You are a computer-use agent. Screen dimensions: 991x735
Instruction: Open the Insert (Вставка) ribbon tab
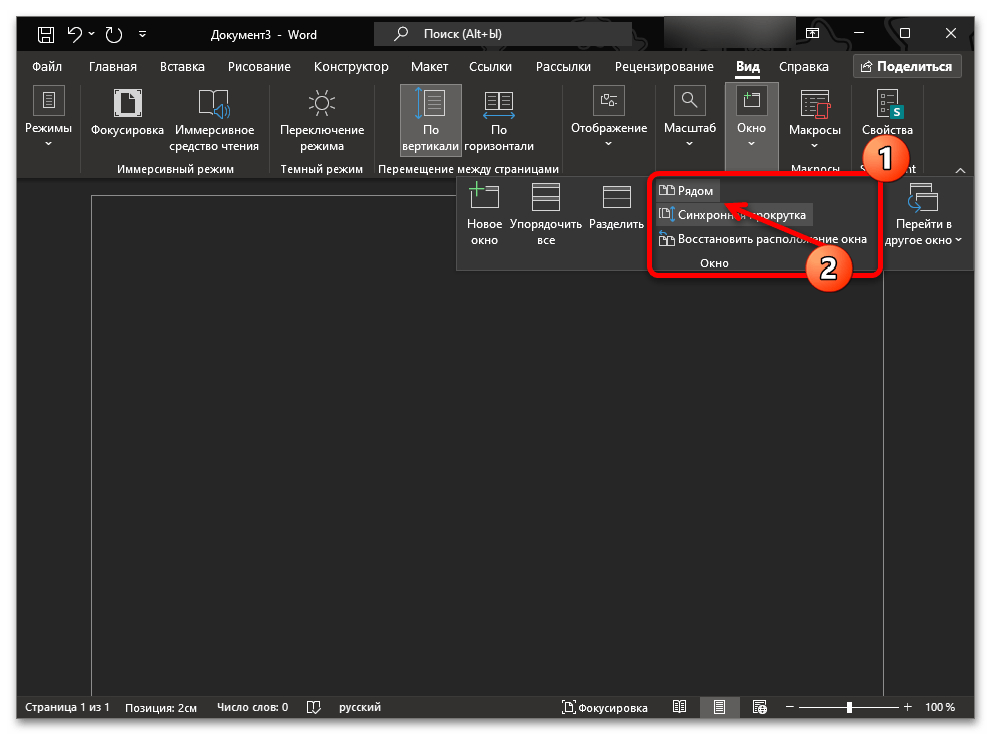pyautogui.click(x=181, y=67)
